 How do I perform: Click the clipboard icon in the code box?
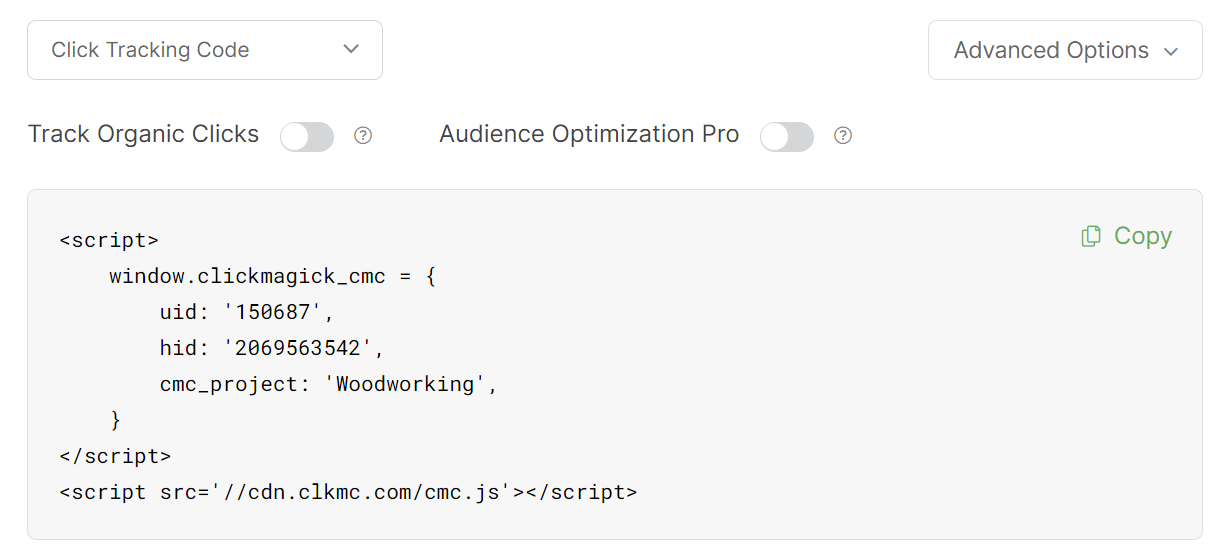tap(1091, 236)
